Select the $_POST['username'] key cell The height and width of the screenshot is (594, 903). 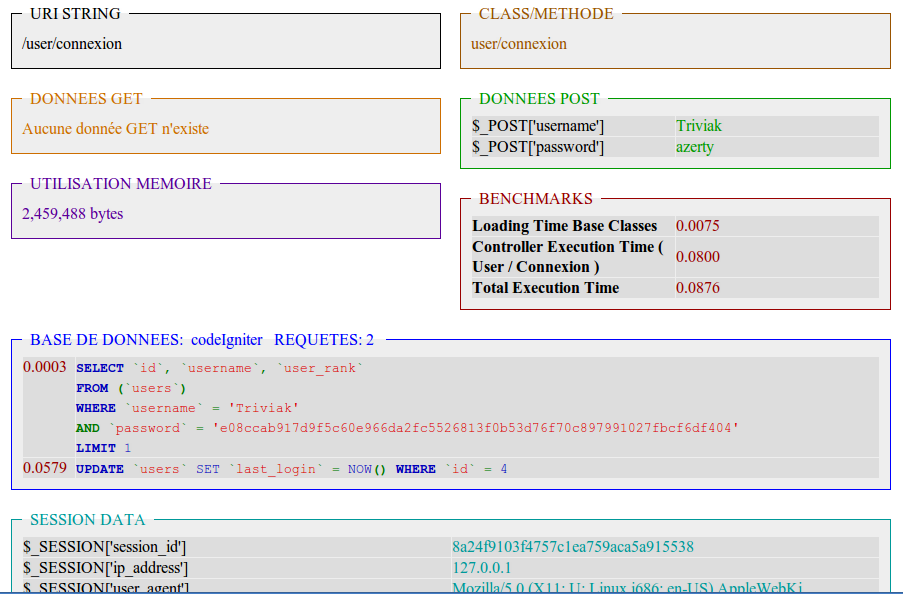click(x=538, y=126)
